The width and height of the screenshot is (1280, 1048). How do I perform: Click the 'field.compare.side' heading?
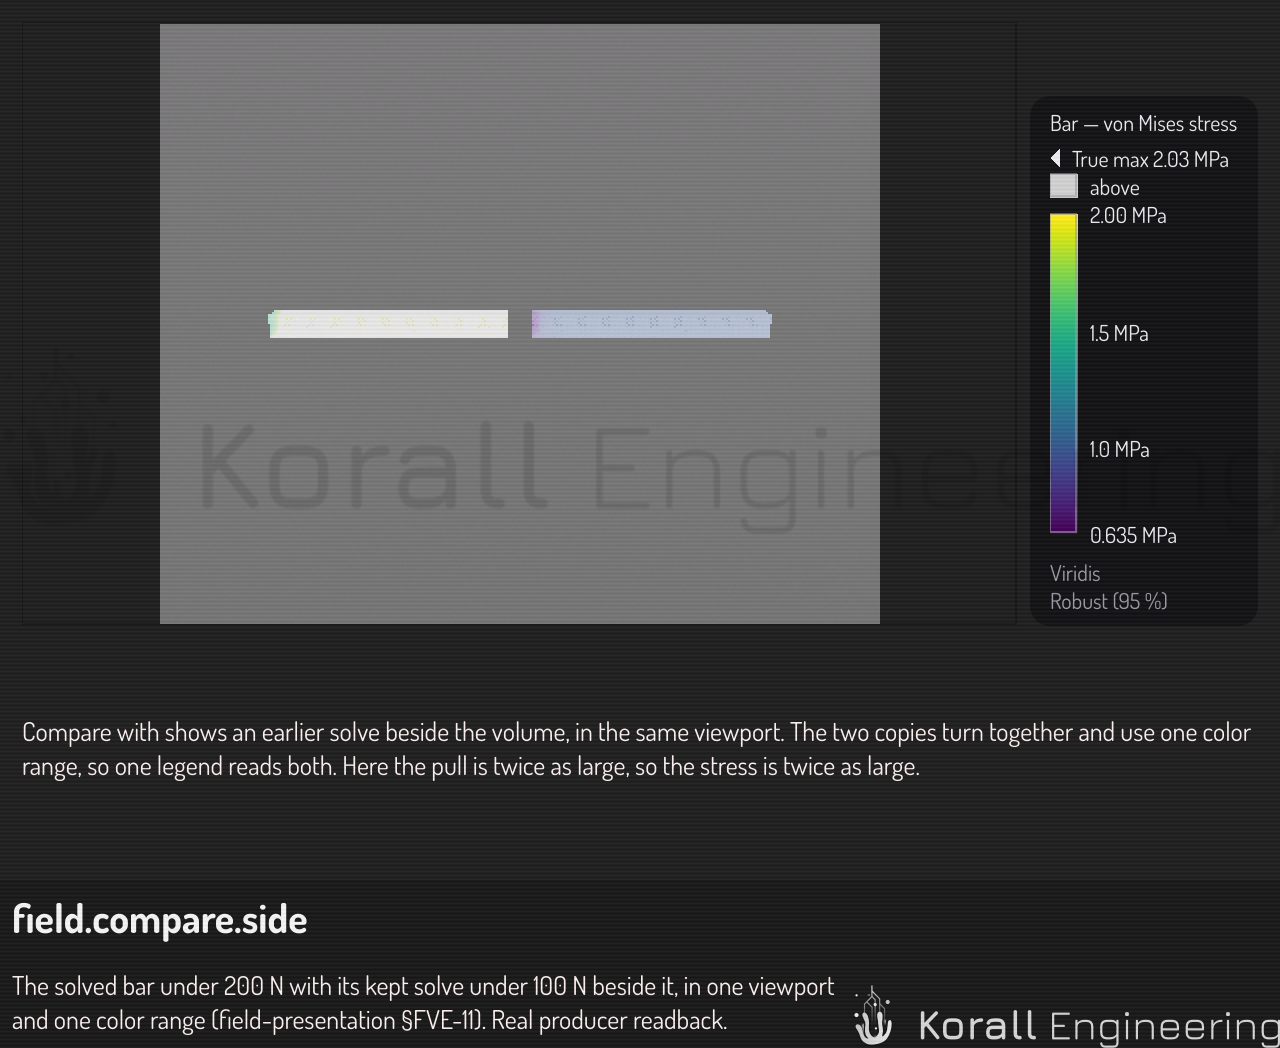[x=160, y=920]
